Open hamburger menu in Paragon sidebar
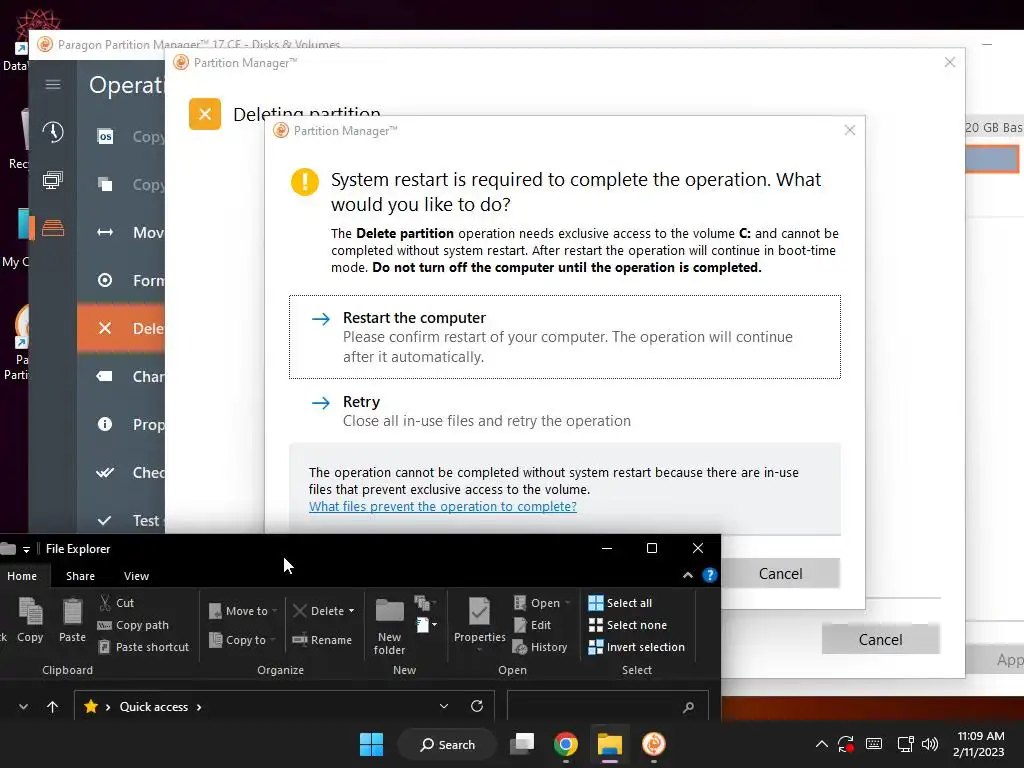 click(53, 84)
